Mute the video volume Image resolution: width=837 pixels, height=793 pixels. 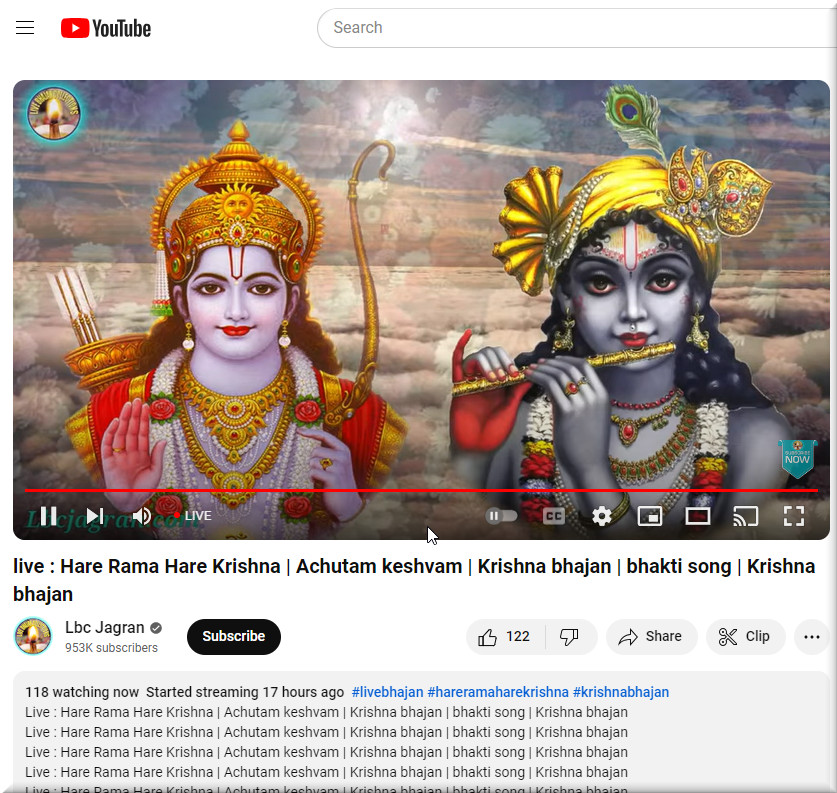tap(142, 516)
